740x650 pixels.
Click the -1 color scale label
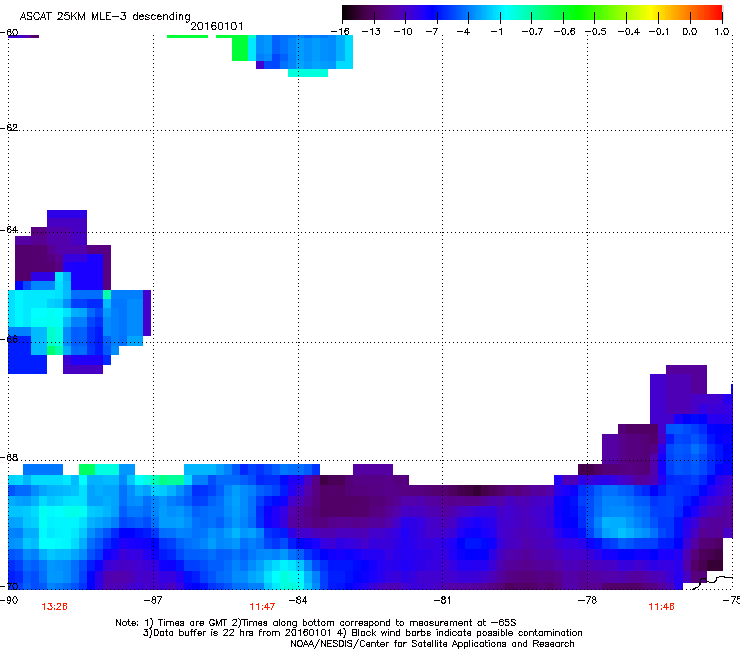click(x=496, y=32)
